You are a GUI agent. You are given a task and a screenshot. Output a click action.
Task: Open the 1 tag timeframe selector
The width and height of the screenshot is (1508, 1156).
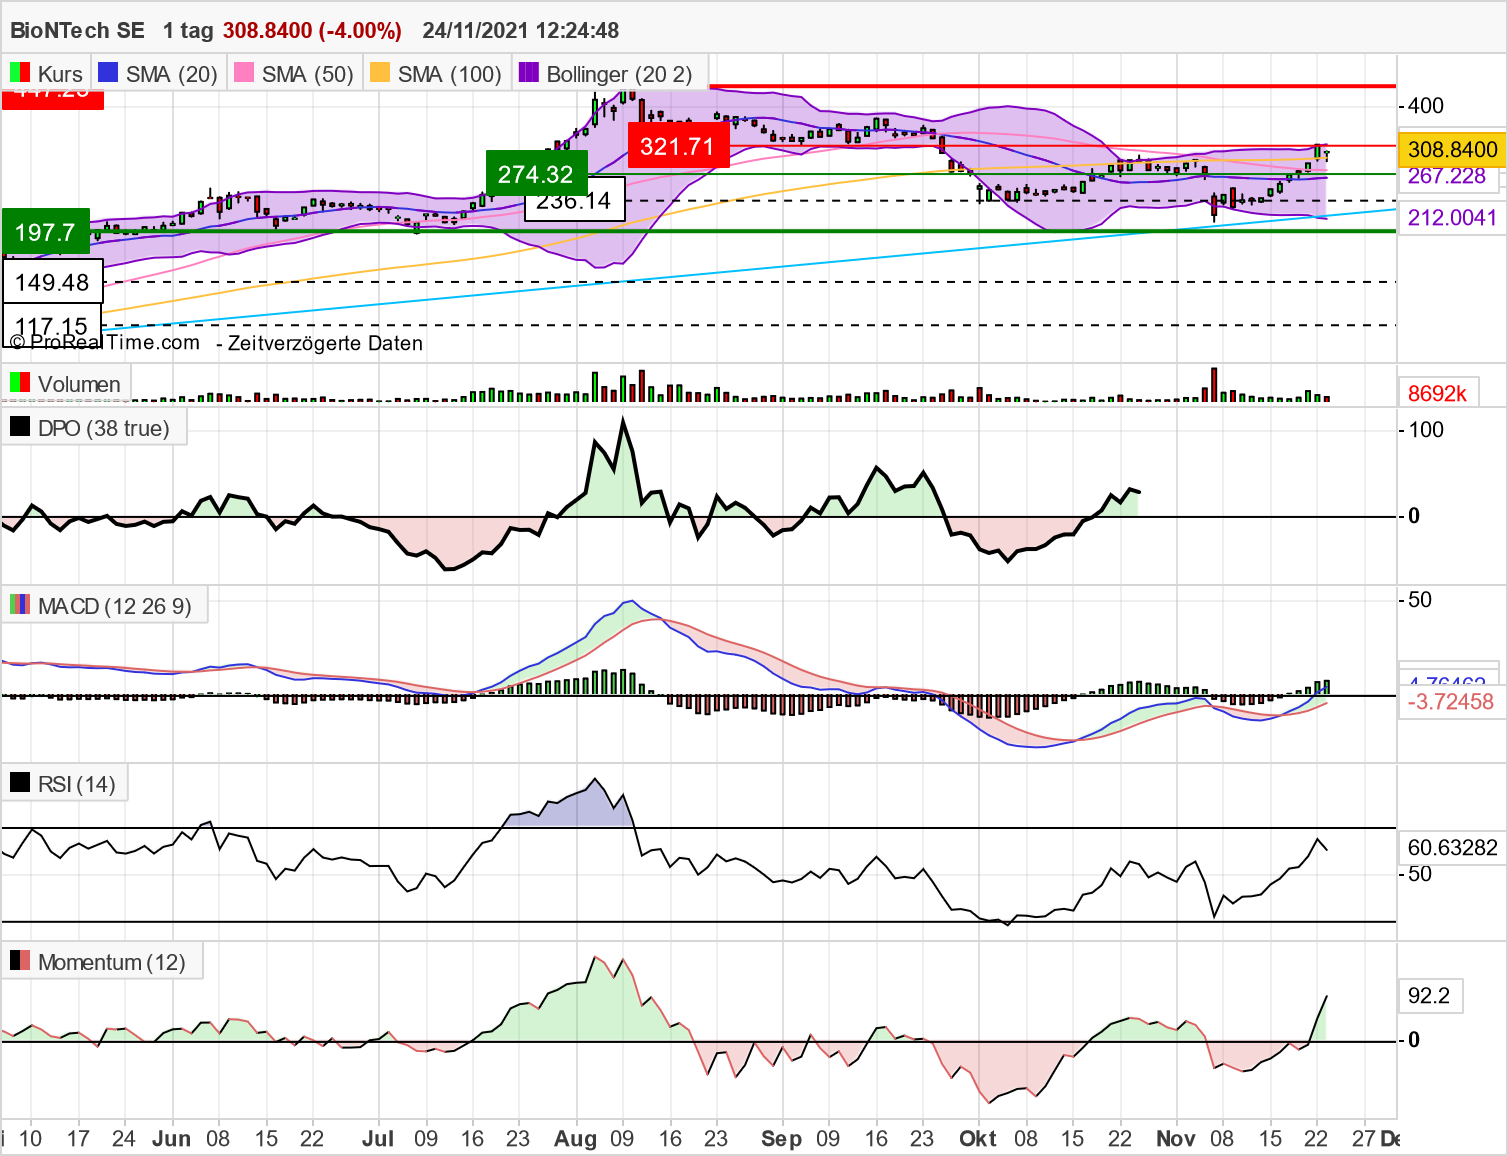click(186, 30)
